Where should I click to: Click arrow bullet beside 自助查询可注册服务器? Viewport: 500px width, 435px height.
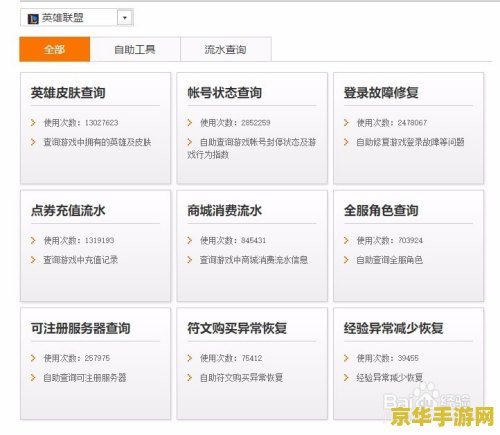coord(33,377)
